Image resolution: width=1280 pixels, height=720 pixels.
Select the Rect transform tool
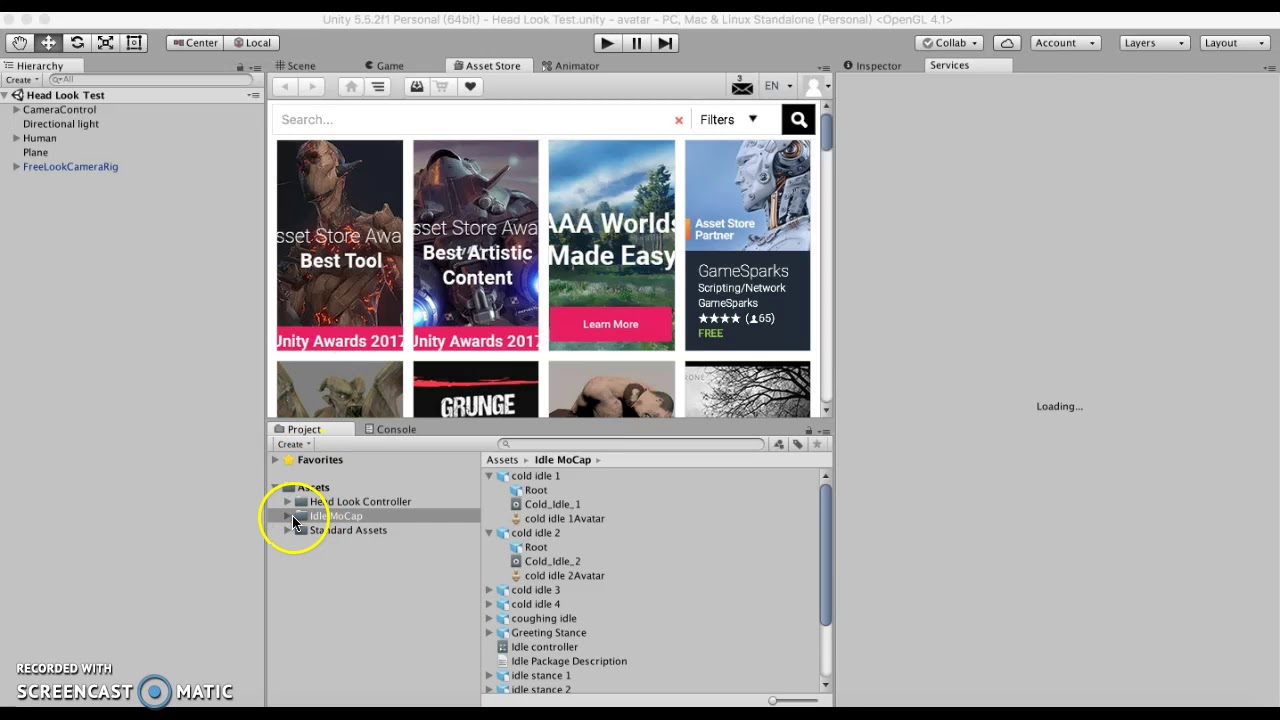coord(134,43)
